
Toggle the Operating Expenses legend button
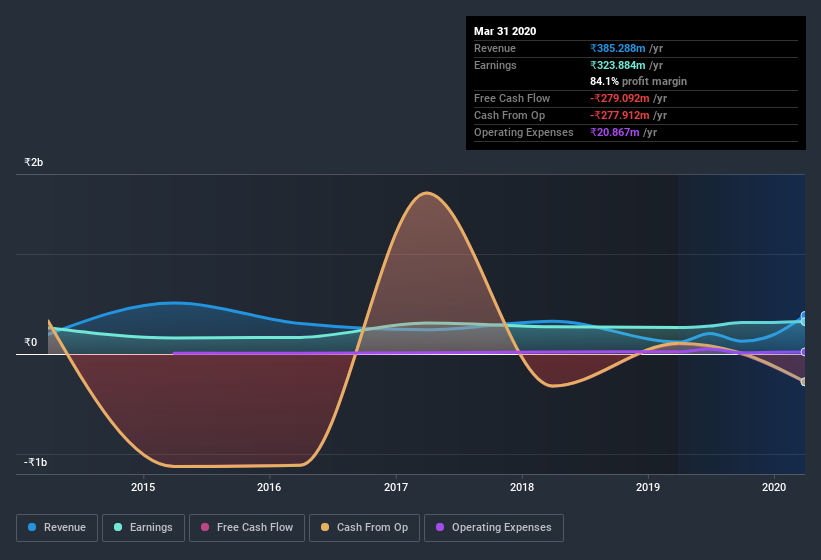pyautogui.click(x=493, y=528)
